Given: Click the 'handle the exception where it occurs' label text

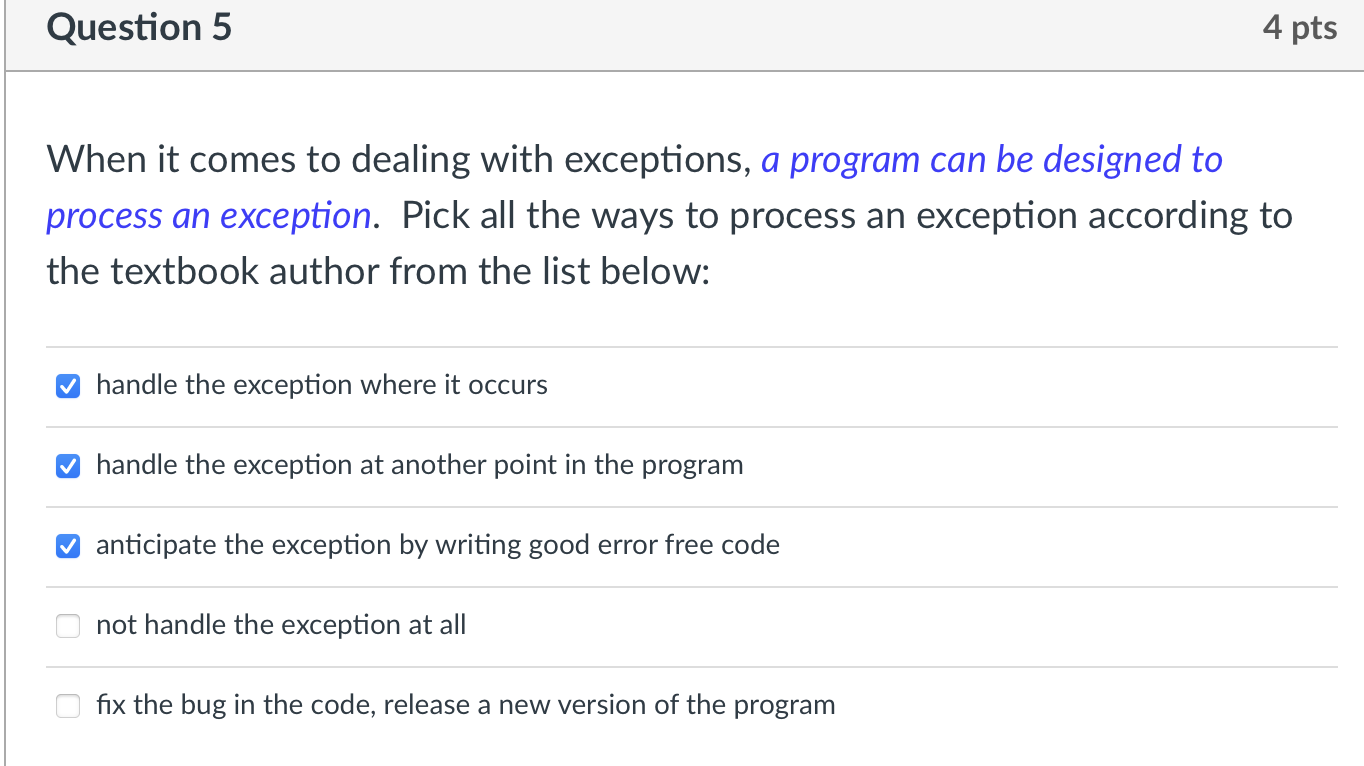Looking at the screenshot, I should (321, 386).
